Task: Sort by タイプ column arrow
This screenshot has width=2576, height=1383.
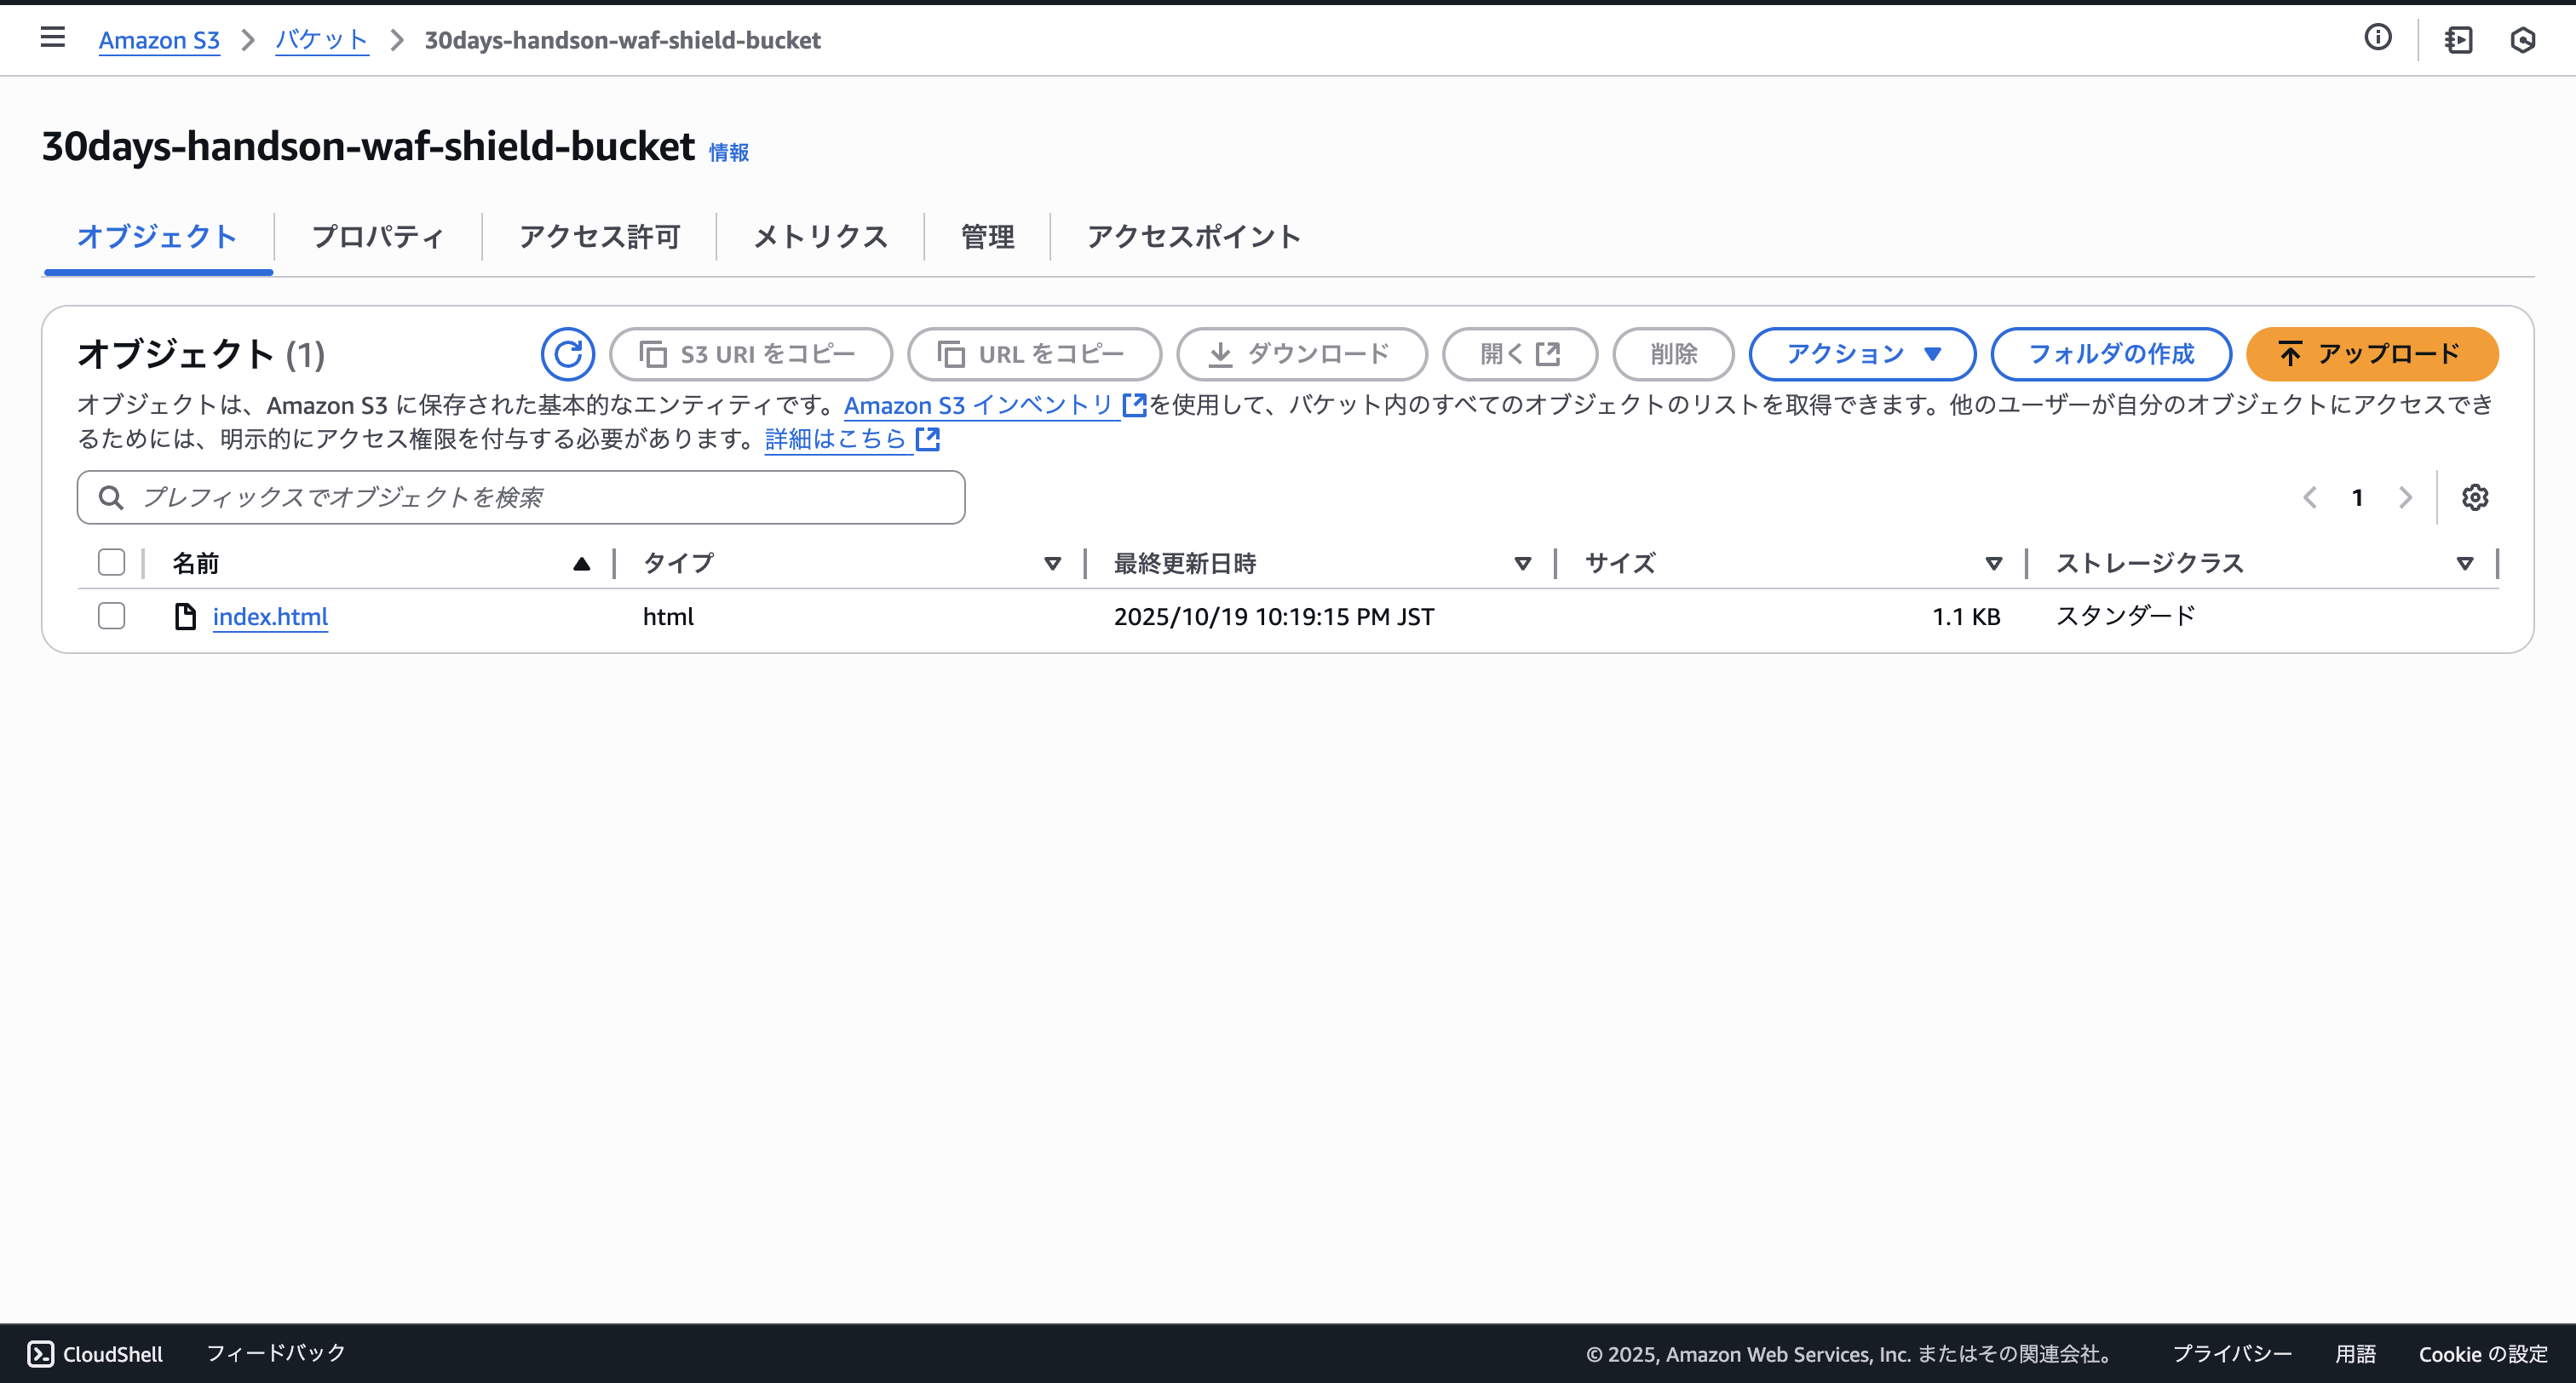Action: (x=1052, y=564)
